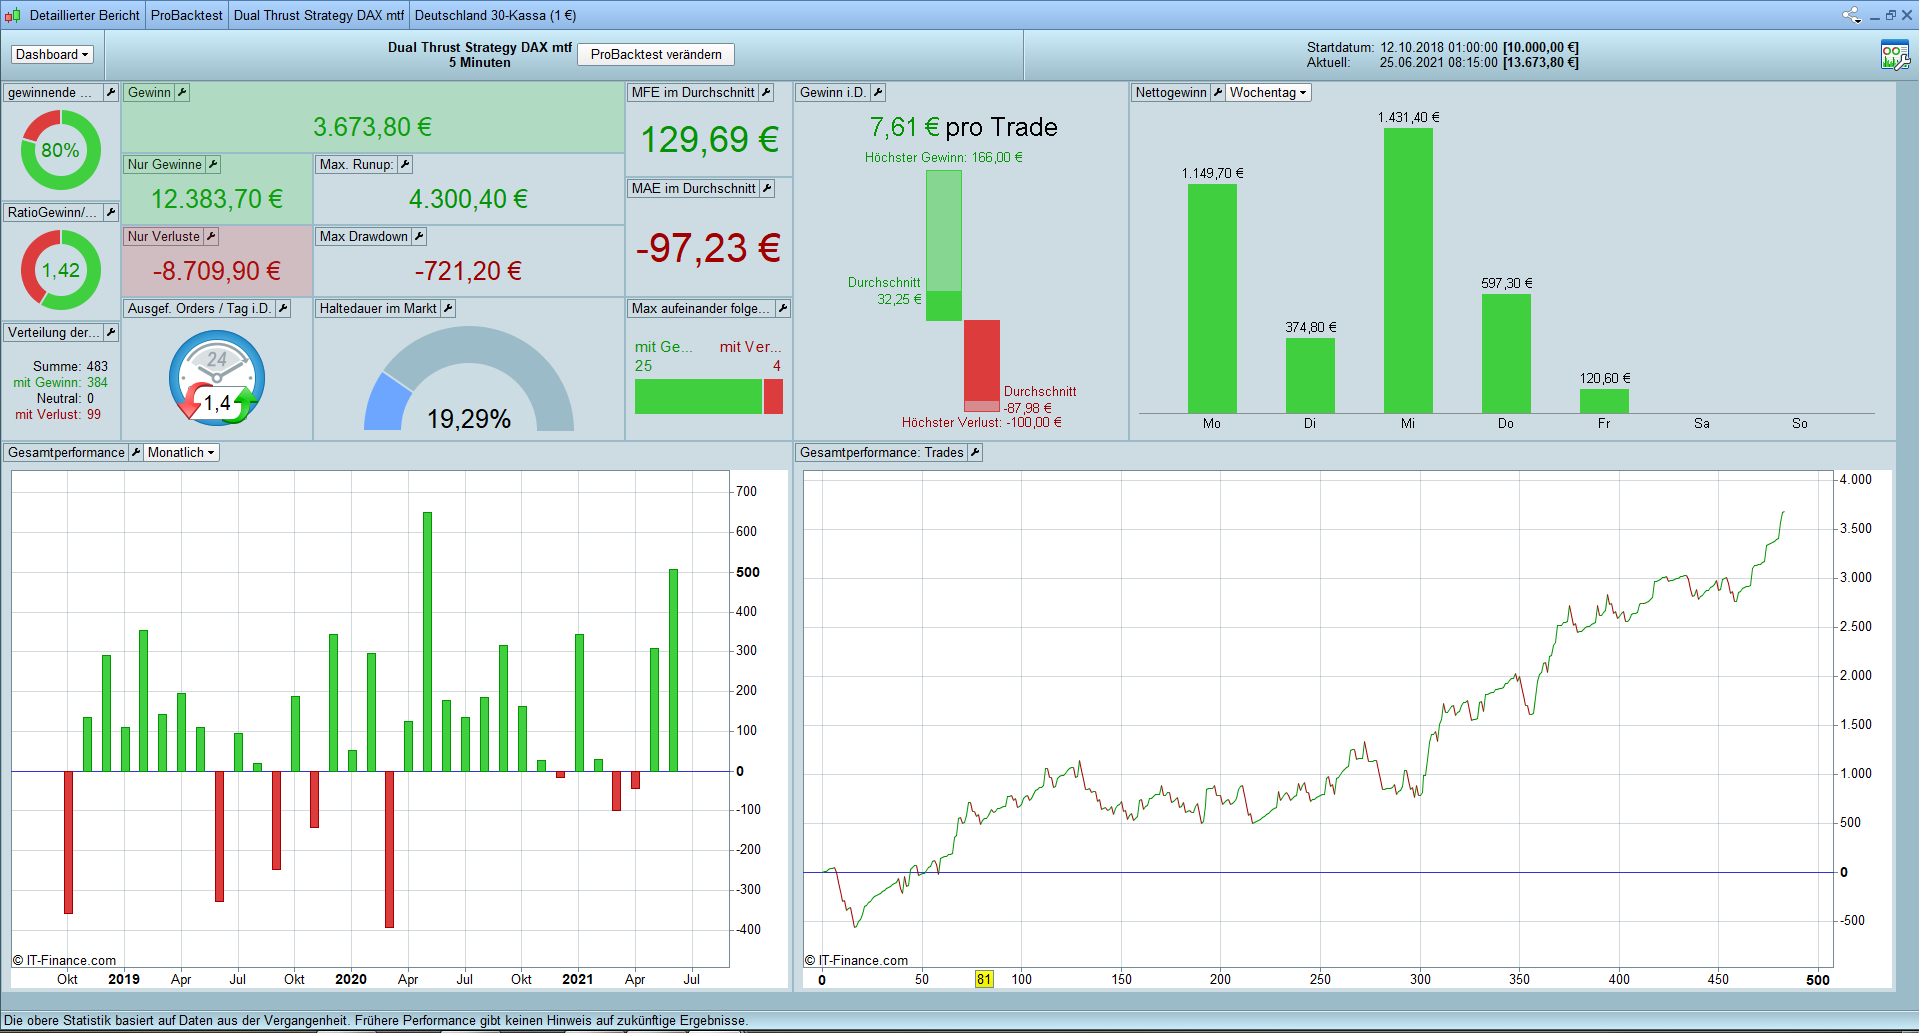
Task: Click Dual Thrust Strategy DAX mtf title tab
Action: [319, 15]
